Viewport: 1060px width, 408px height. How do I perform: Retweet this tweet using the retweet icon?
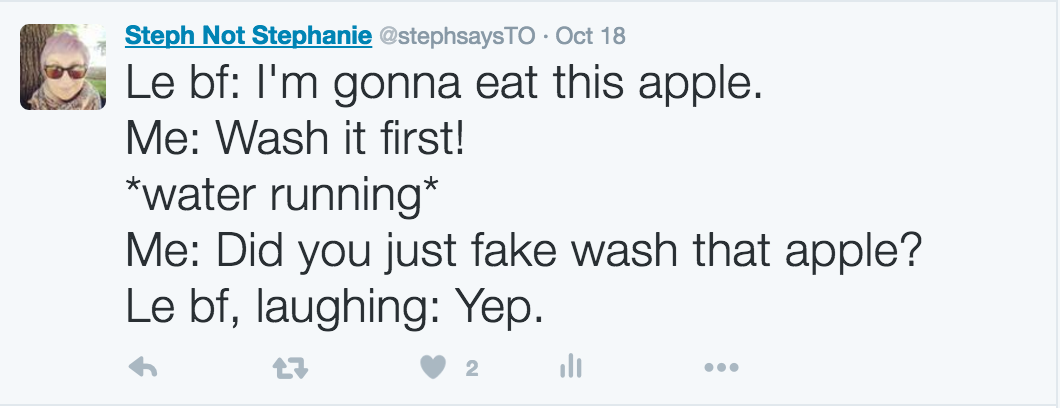[x=290, y=369]
